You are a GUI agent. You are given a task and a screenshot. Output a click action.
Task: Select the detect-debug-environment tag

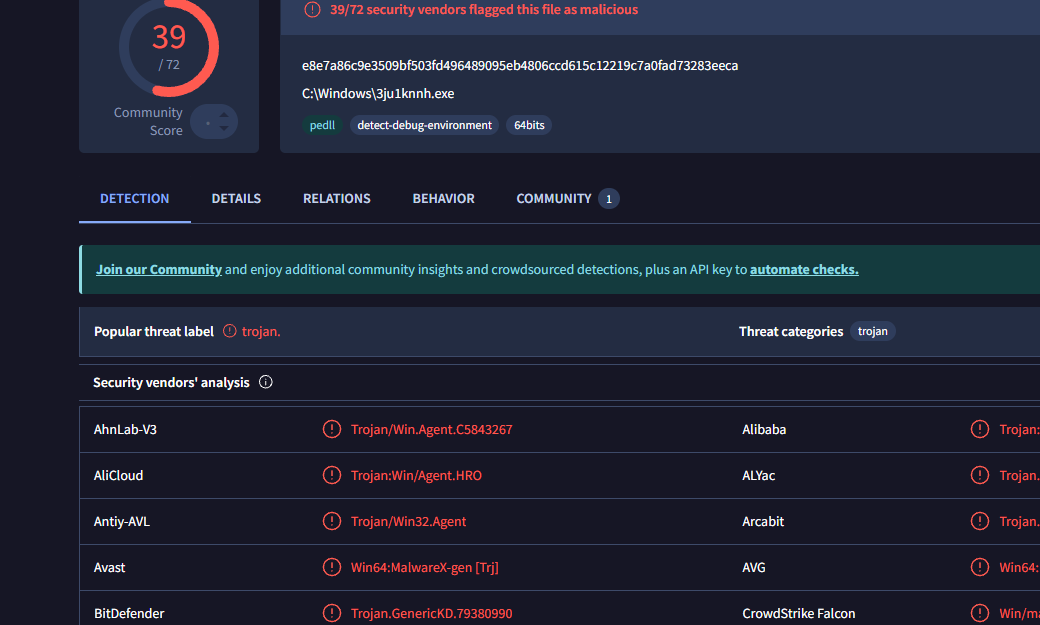pyautogui.click(x=424, y=125)
